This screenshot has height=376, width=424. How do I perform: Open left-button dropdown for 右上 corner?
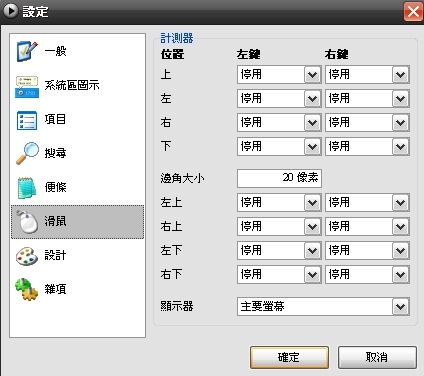pos(279,226)
